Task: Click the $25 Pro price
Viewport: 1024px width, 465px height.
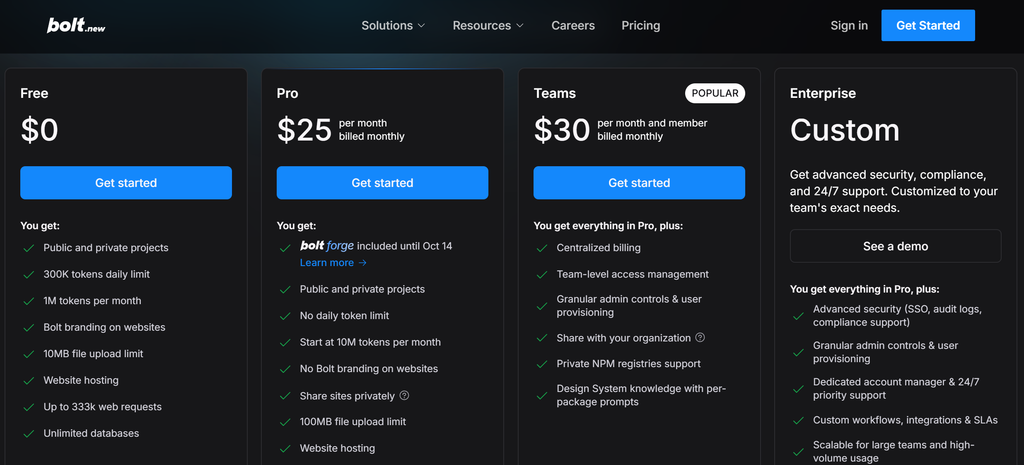Action: point(304,130)
